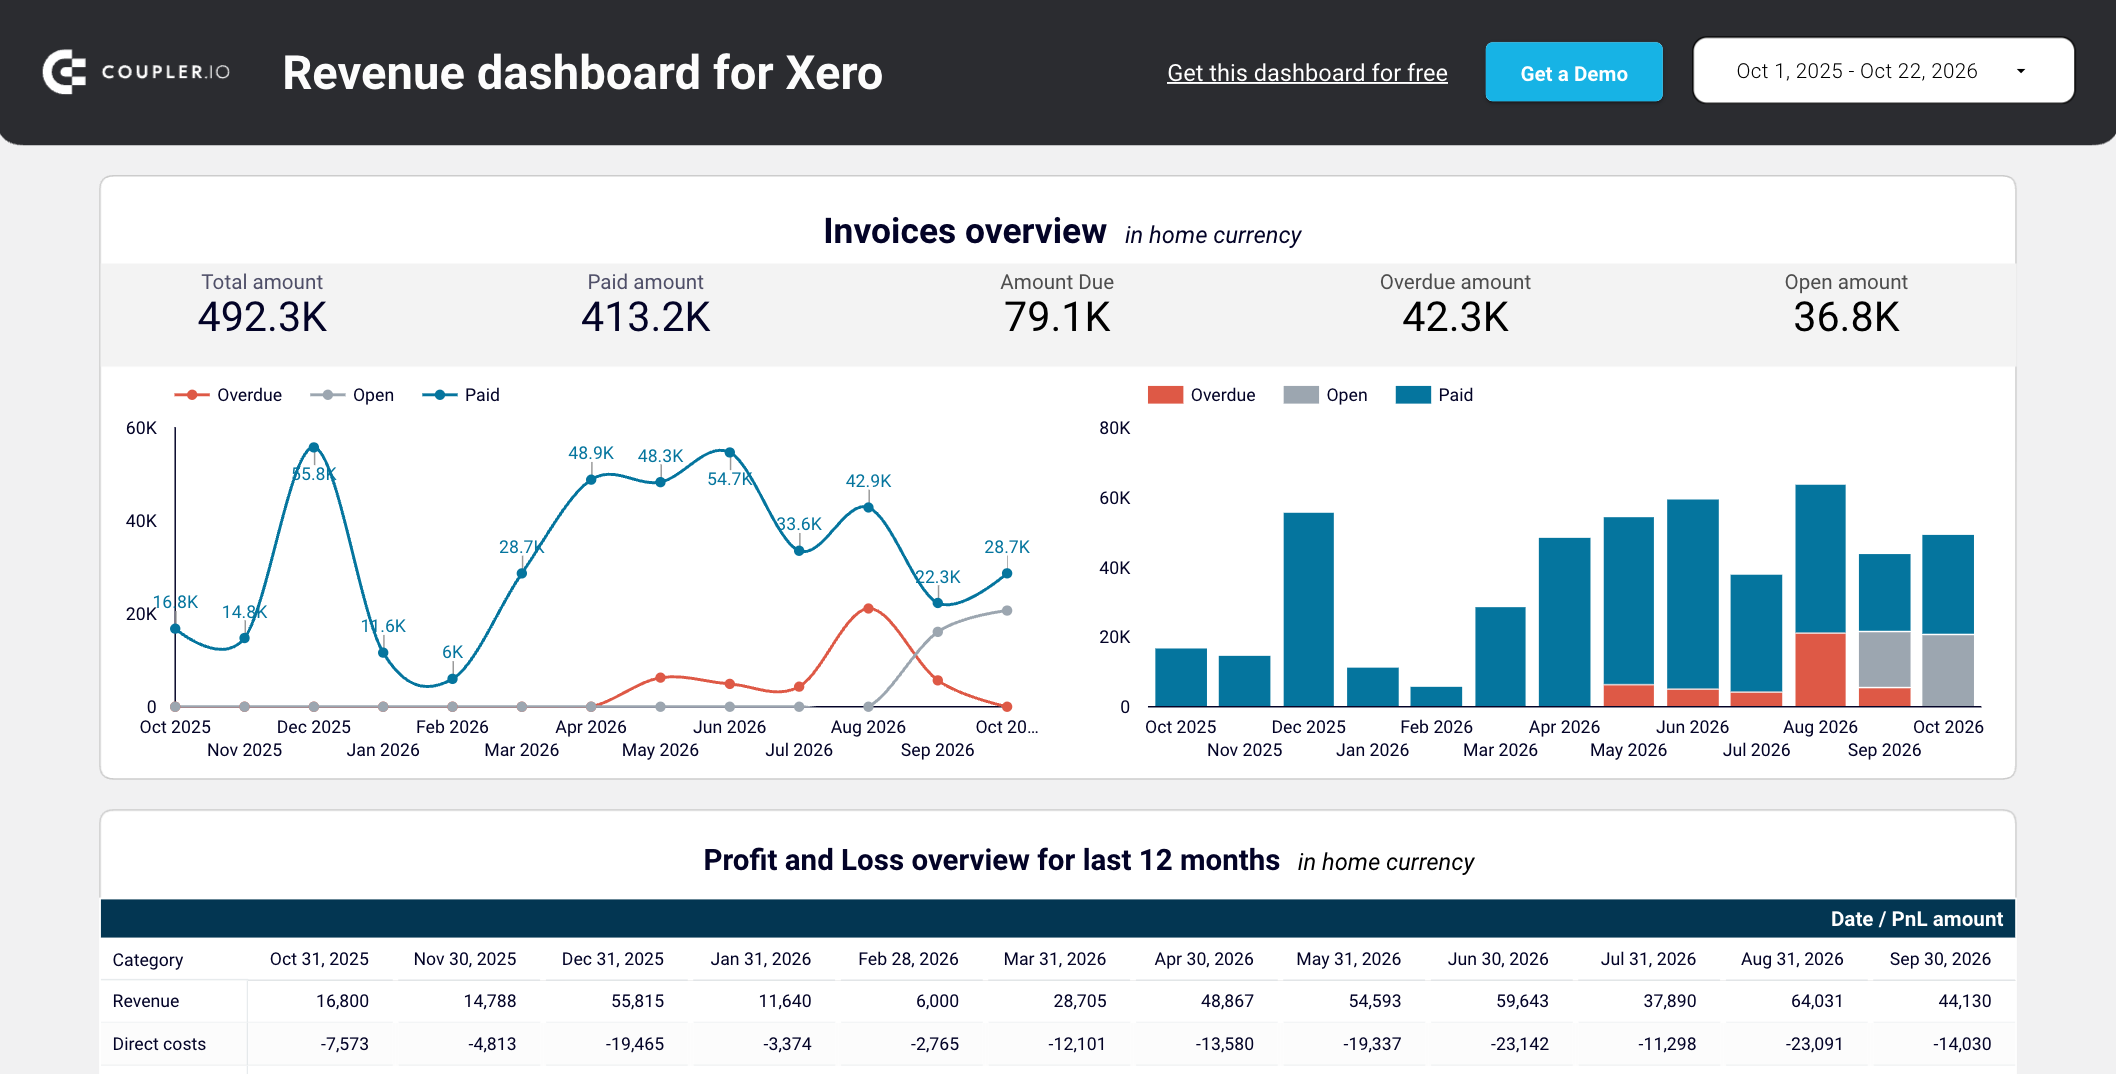This screenshot has height=1074, width=2116.
Task: Select the date range Oct 1, 2025 - Oct 22, 2026
Action: point(1883,71)
